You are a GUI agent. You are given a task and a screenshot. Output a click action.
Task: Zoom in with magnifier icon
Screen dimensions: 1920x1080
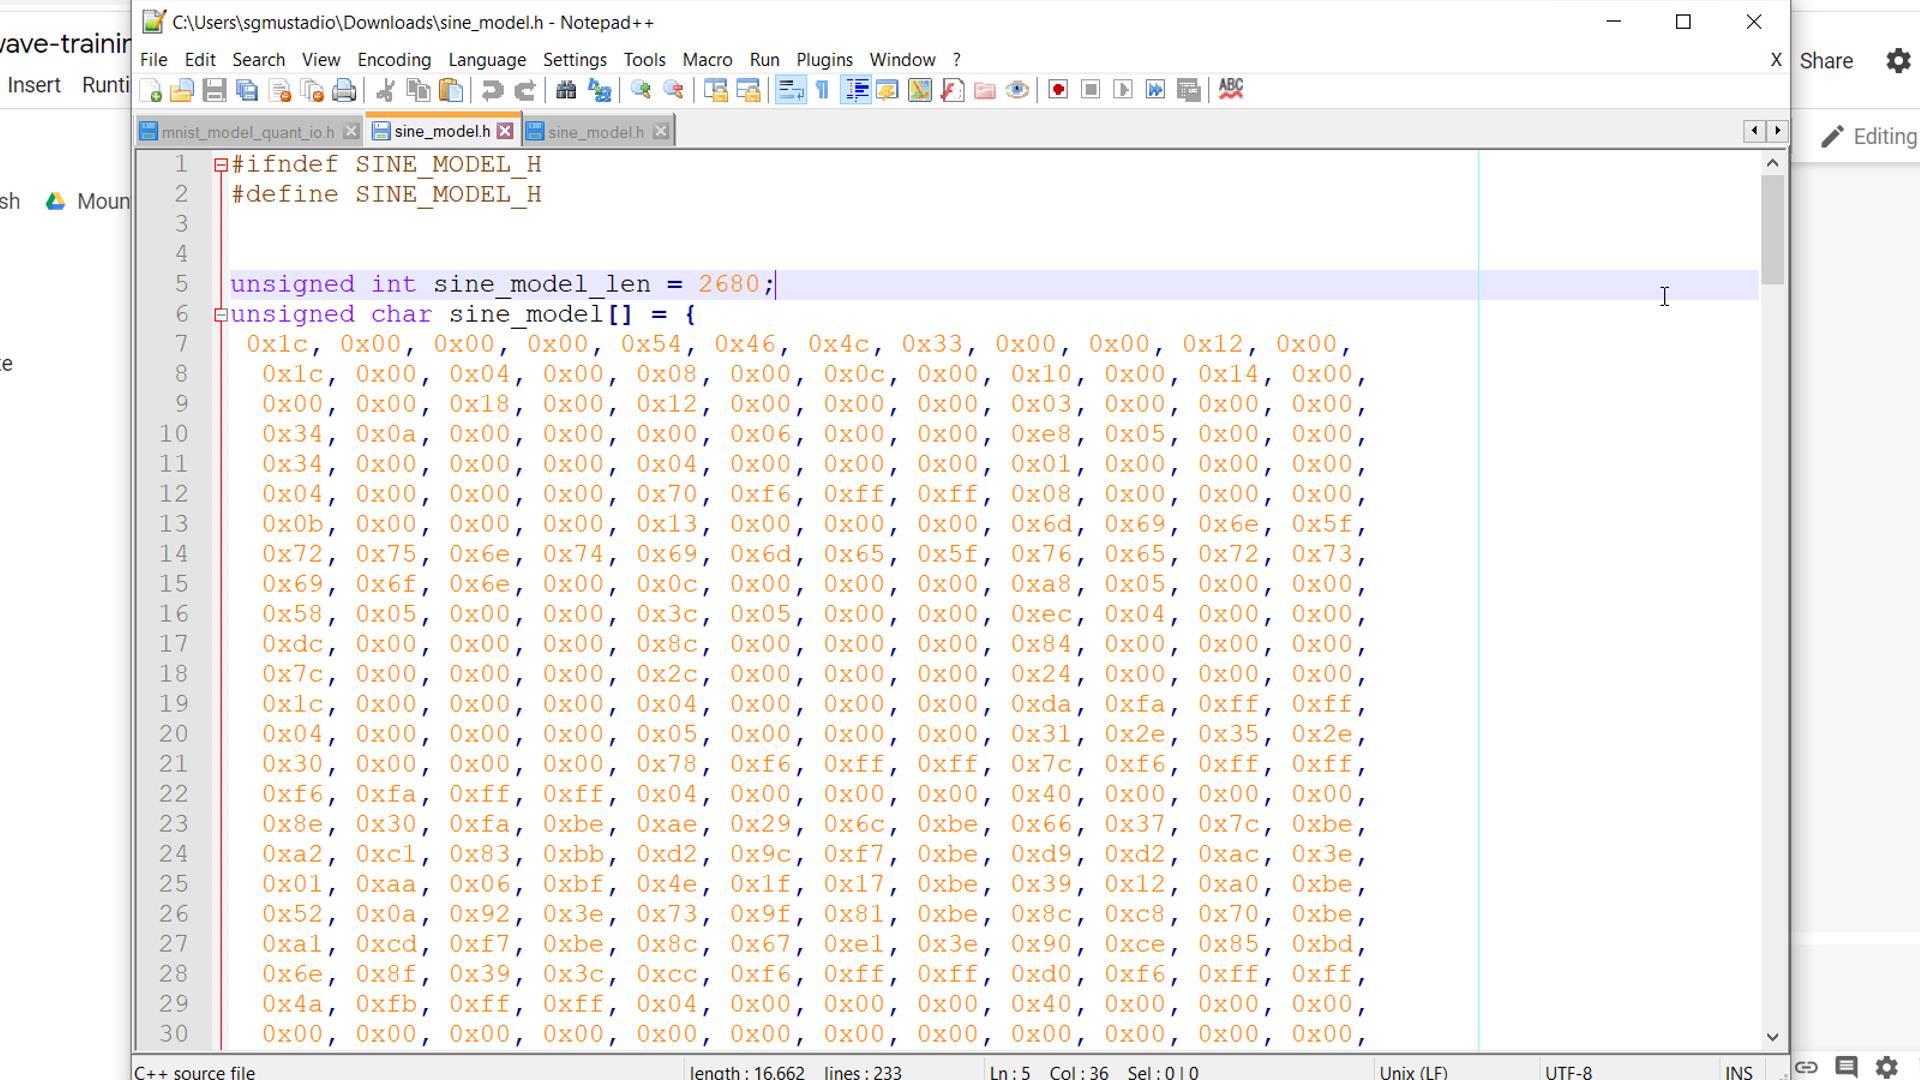[641, 91]
